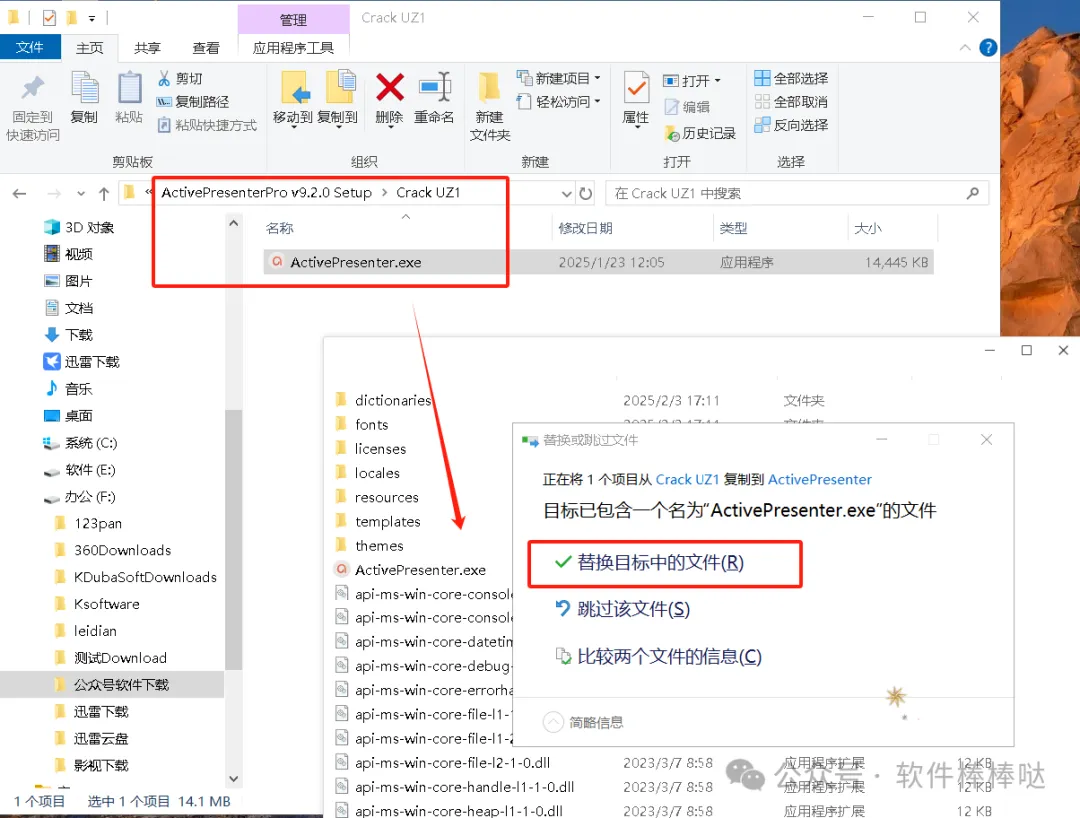Select ActivePresenter.exe in Crack UZ1 folder
The image size is (1080, 818).
(598, 262)
